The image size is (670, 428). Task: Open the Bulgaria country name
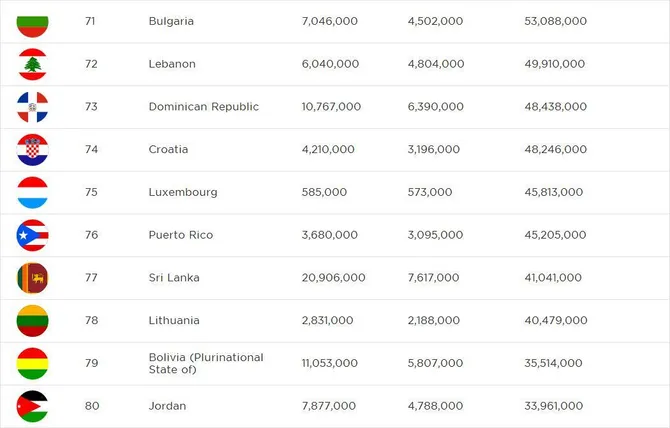[x=171, y=21]
